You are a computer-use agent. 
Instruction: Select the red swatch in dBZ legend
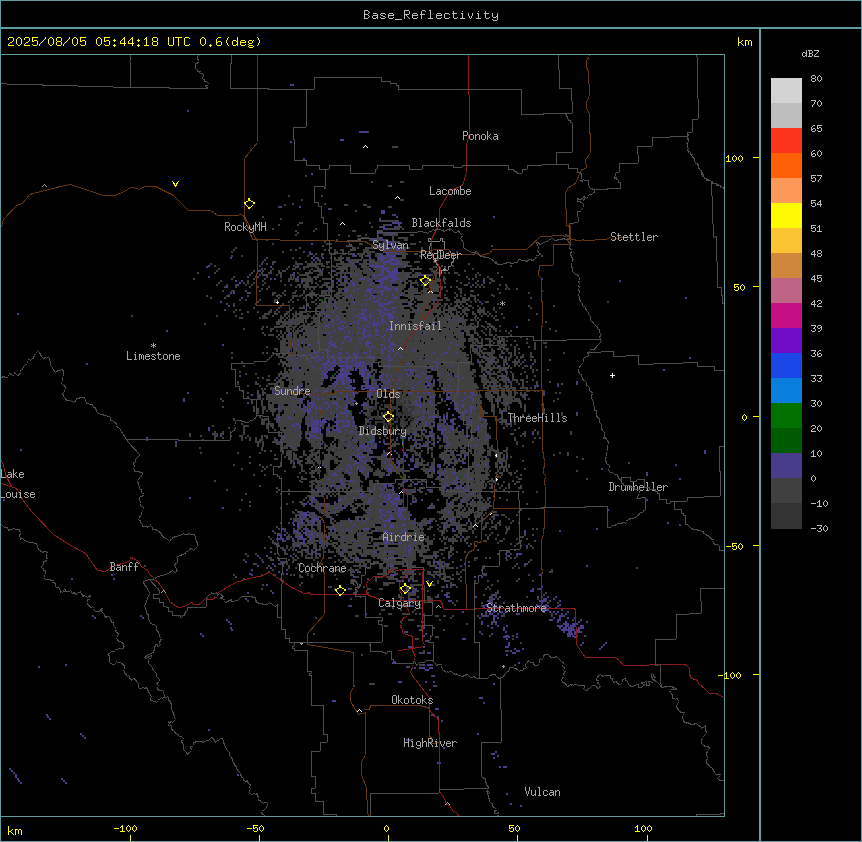(x=786, y=140)
